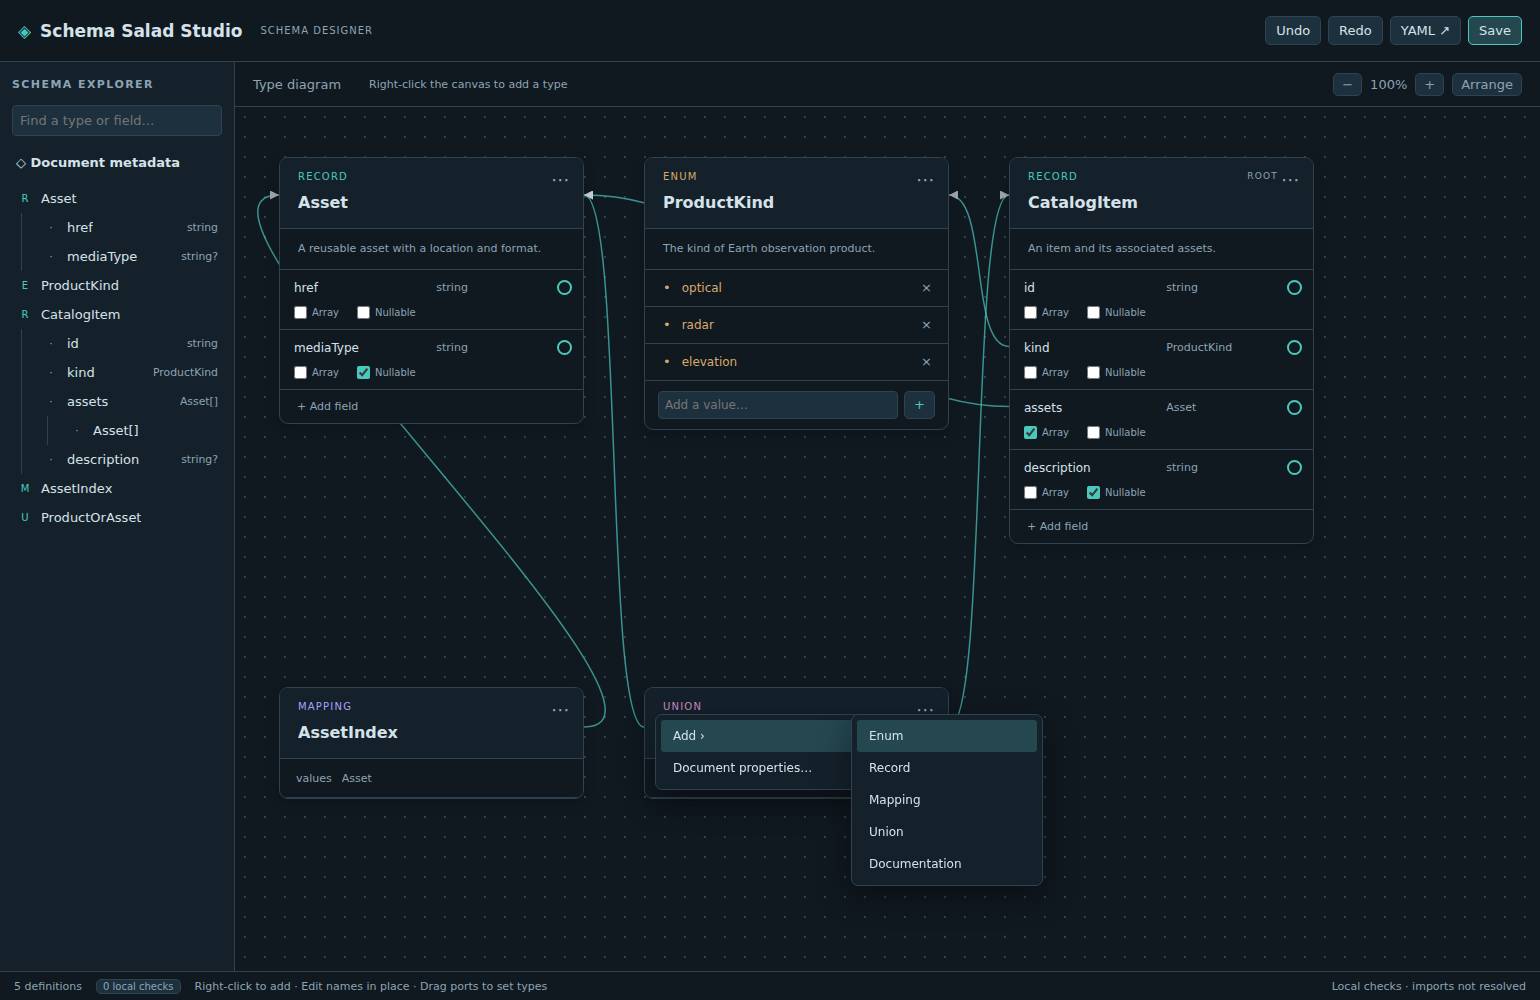Click the description field type port

point(1294,468)
